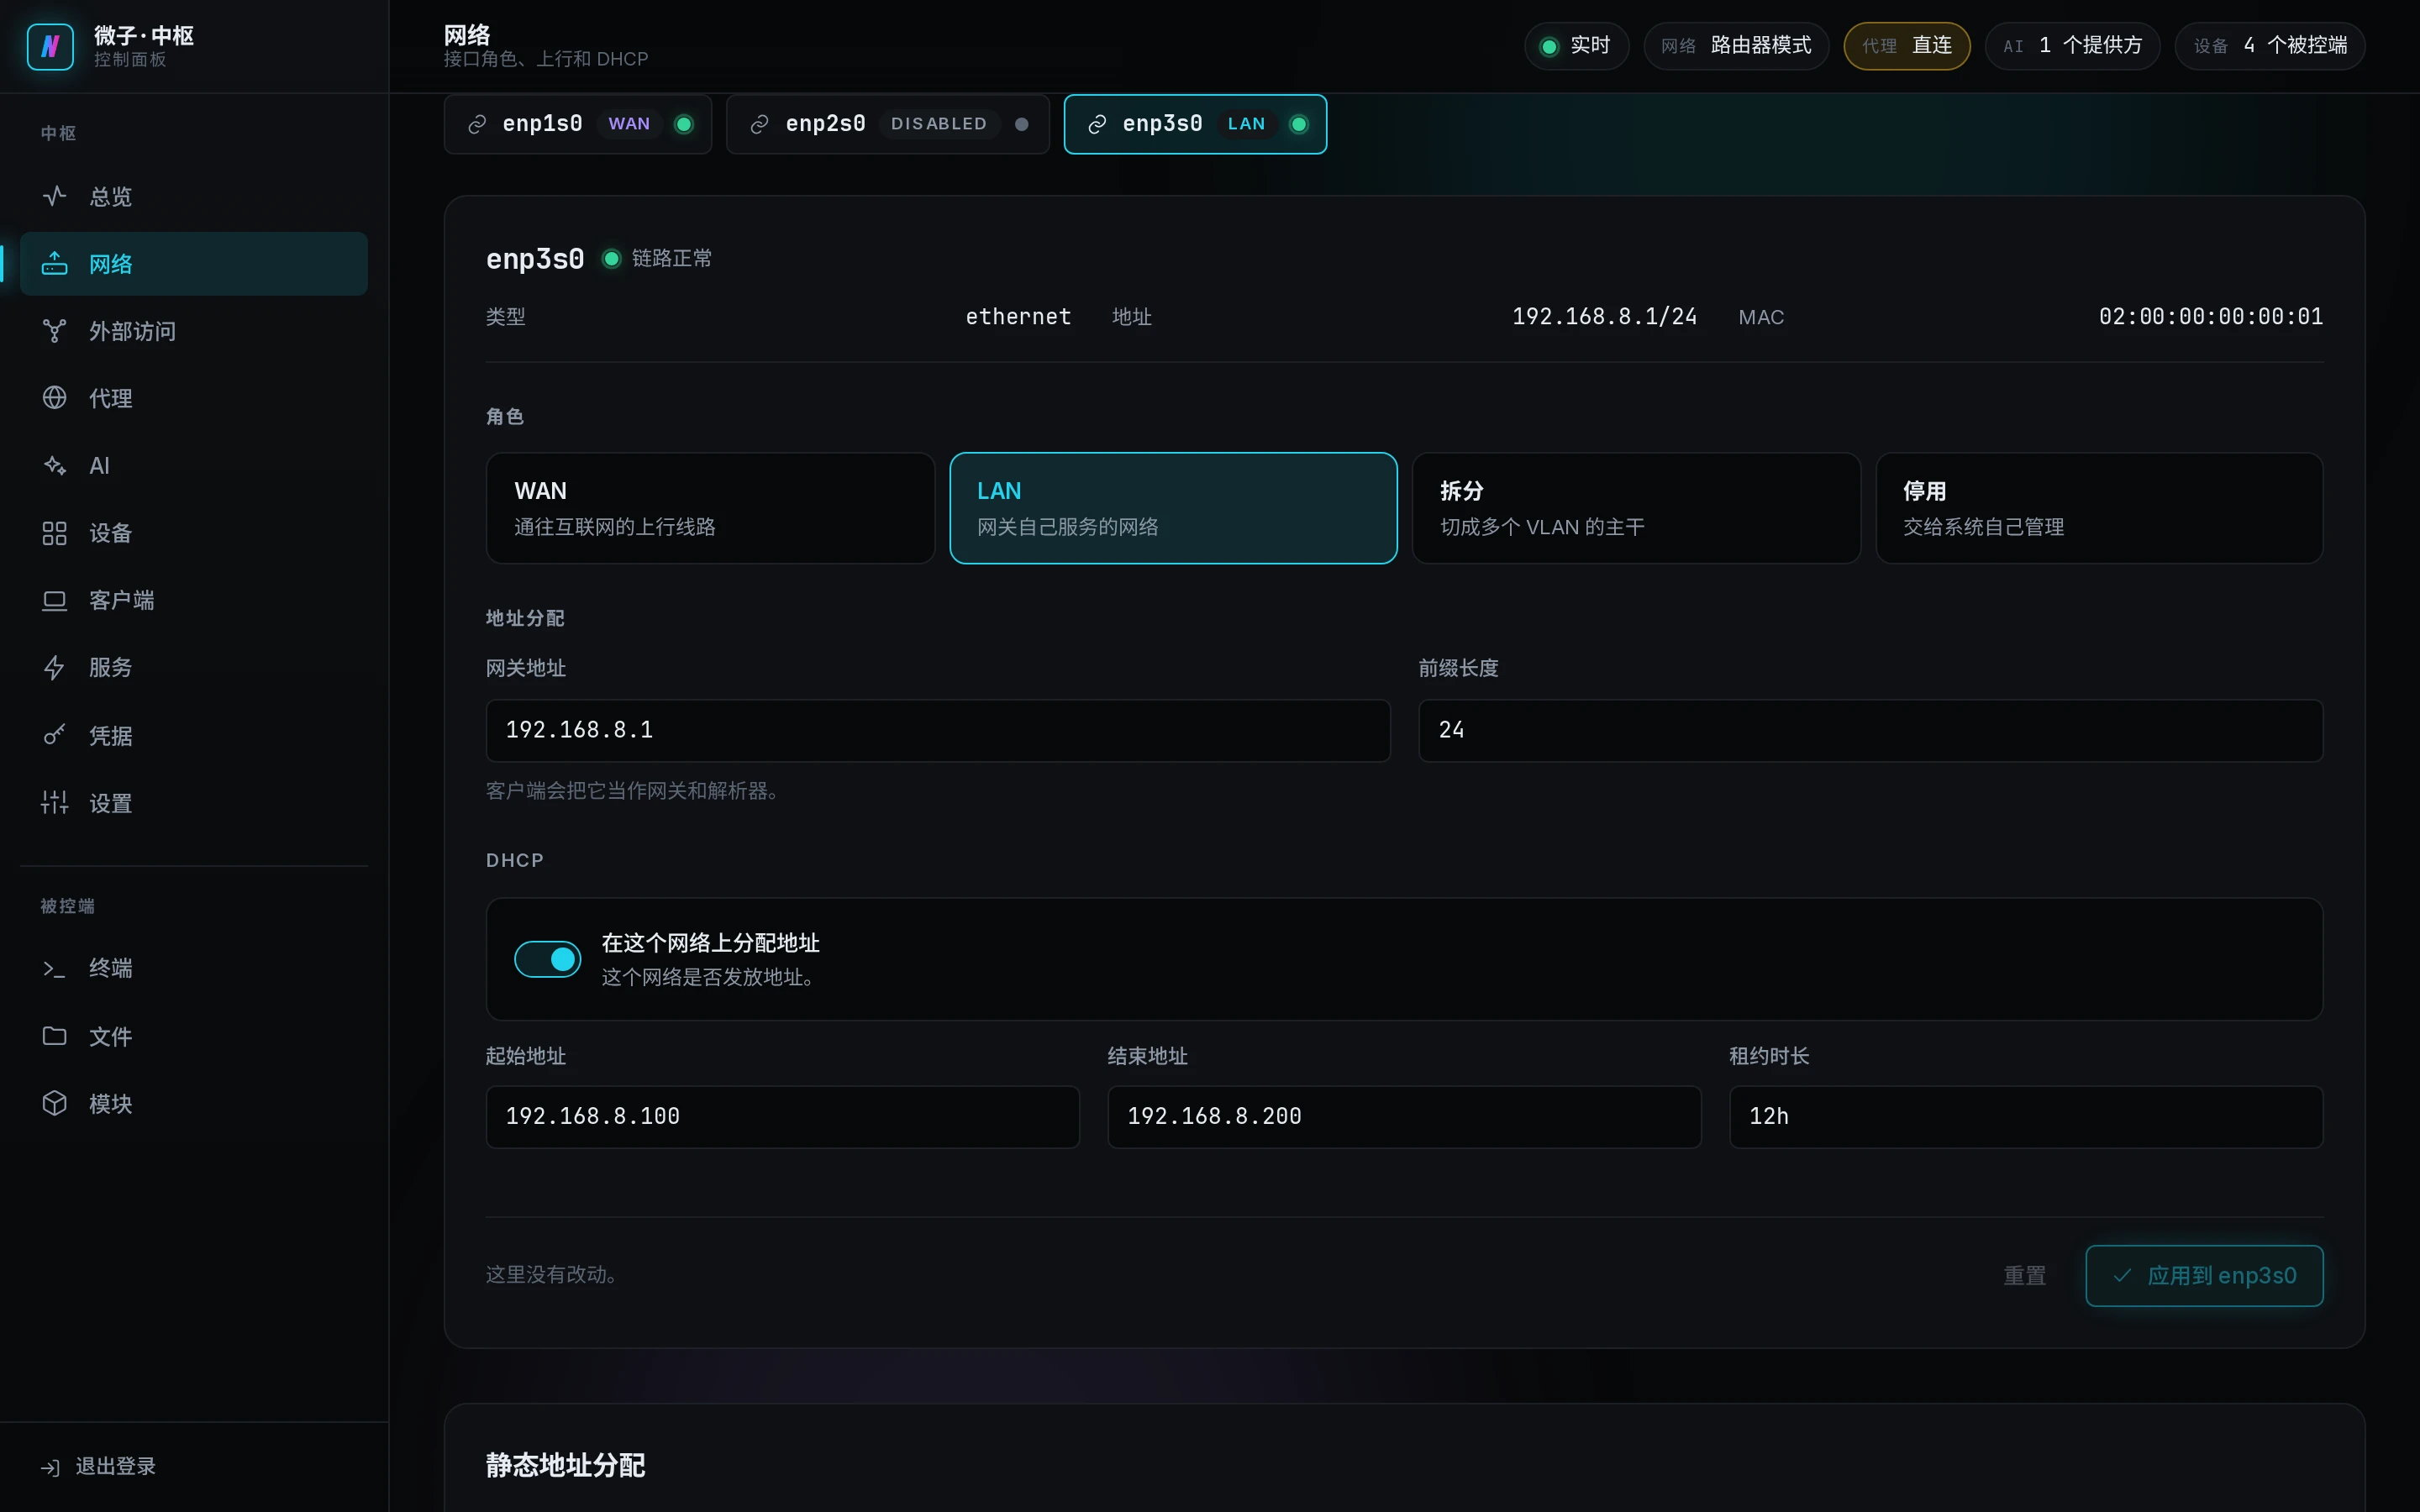Switch to enp1s0 WAN interface tab
Screen dimensions: 2420x1512
(578, 124)
